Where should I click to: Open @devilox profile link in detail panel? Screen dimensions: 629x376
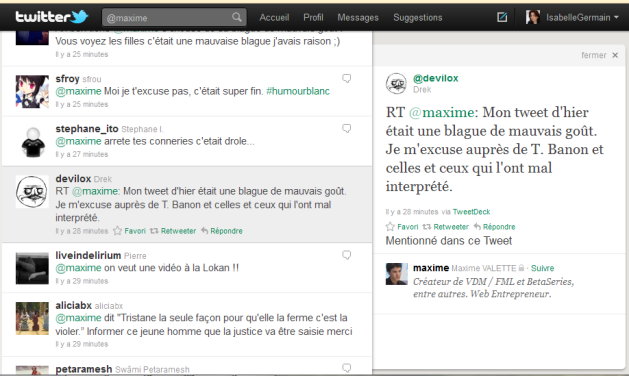436,78
